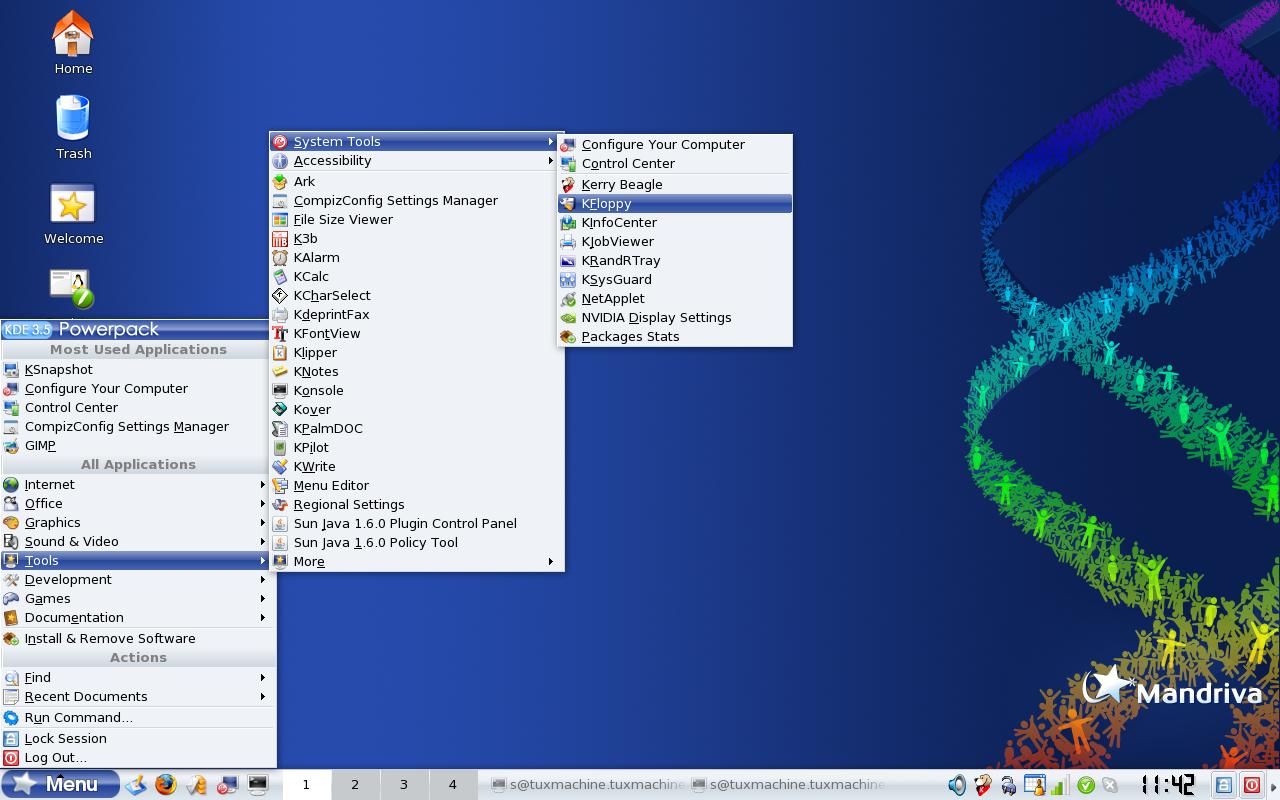1280x800 pixels.
Task: Expand the Games submenu
Action: [x=138, y=599]
